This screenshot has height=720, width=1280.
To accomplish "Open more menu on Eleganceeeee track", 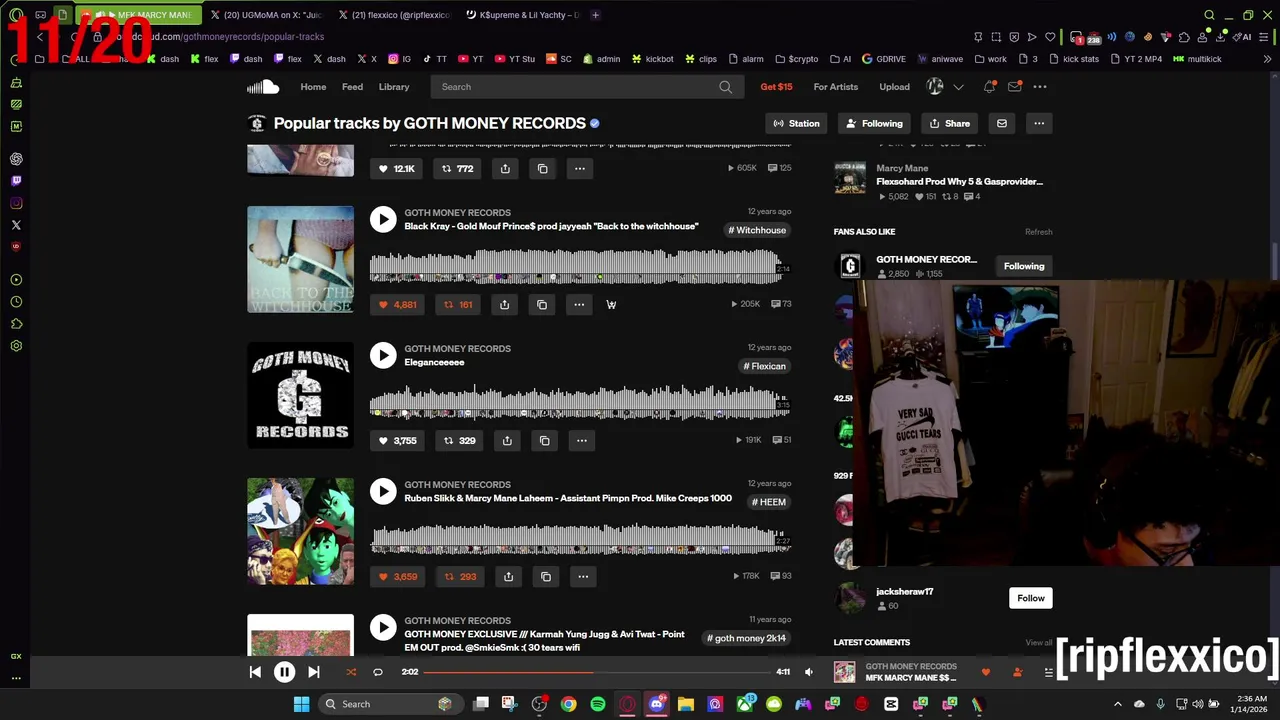I will tap(581, 440).
